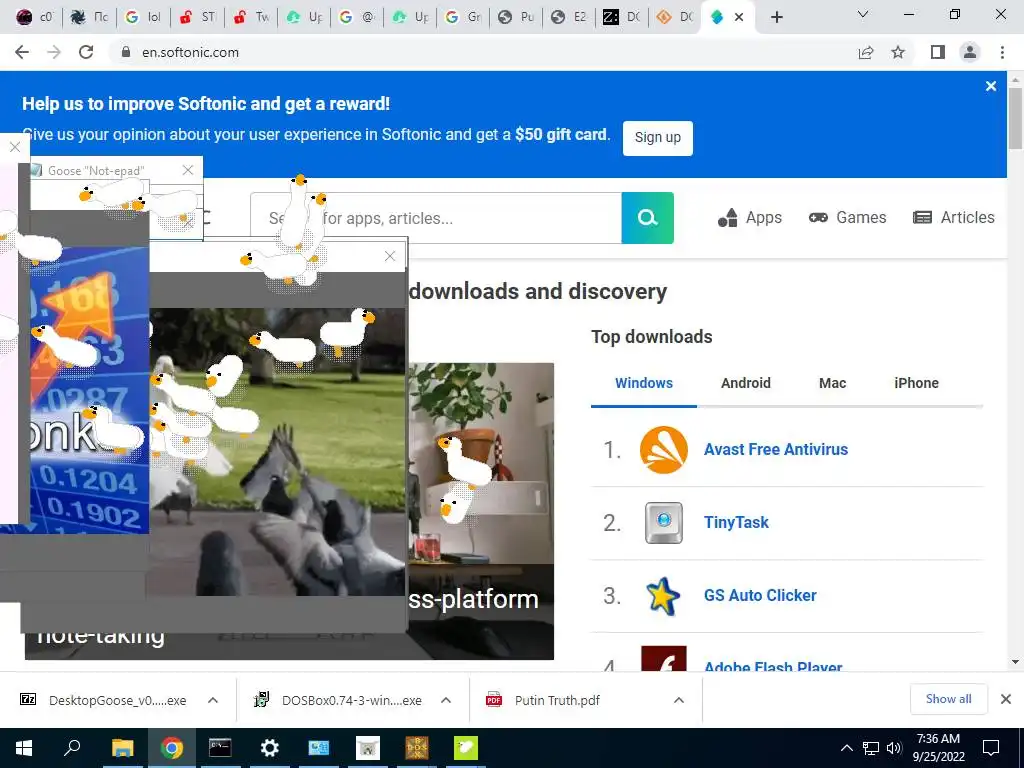Click the share page icon in address bar
This screenshot has width=1024, height=768.
(866, 52)
